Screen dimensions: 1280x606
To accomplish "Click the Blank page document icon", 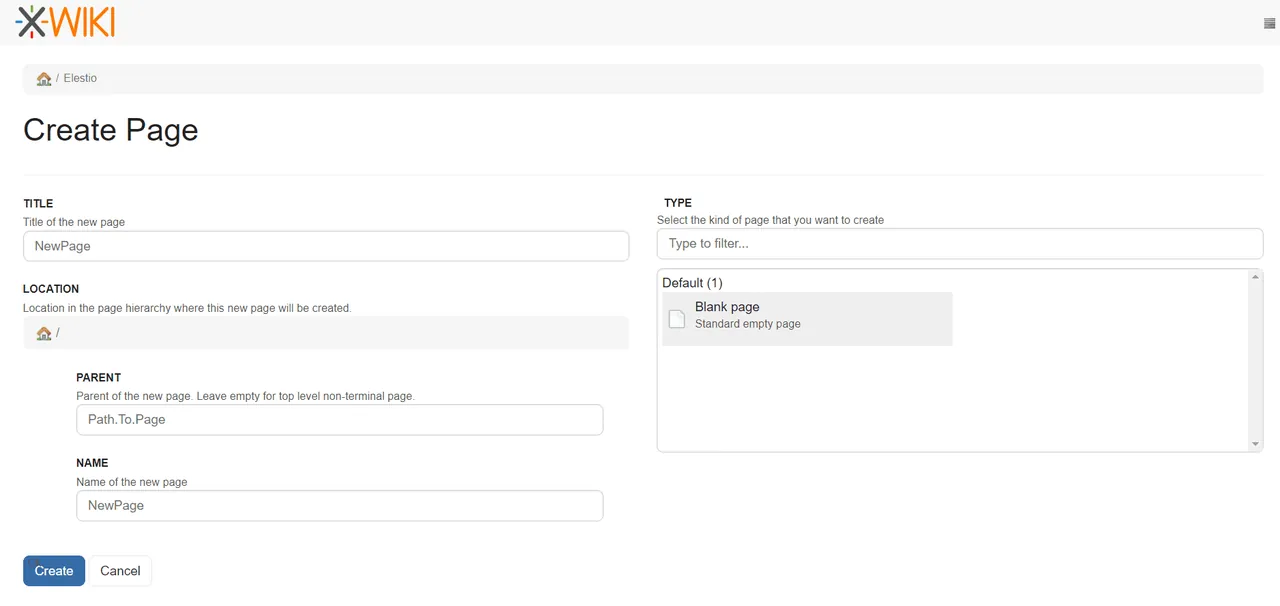I will coord(677,319).
